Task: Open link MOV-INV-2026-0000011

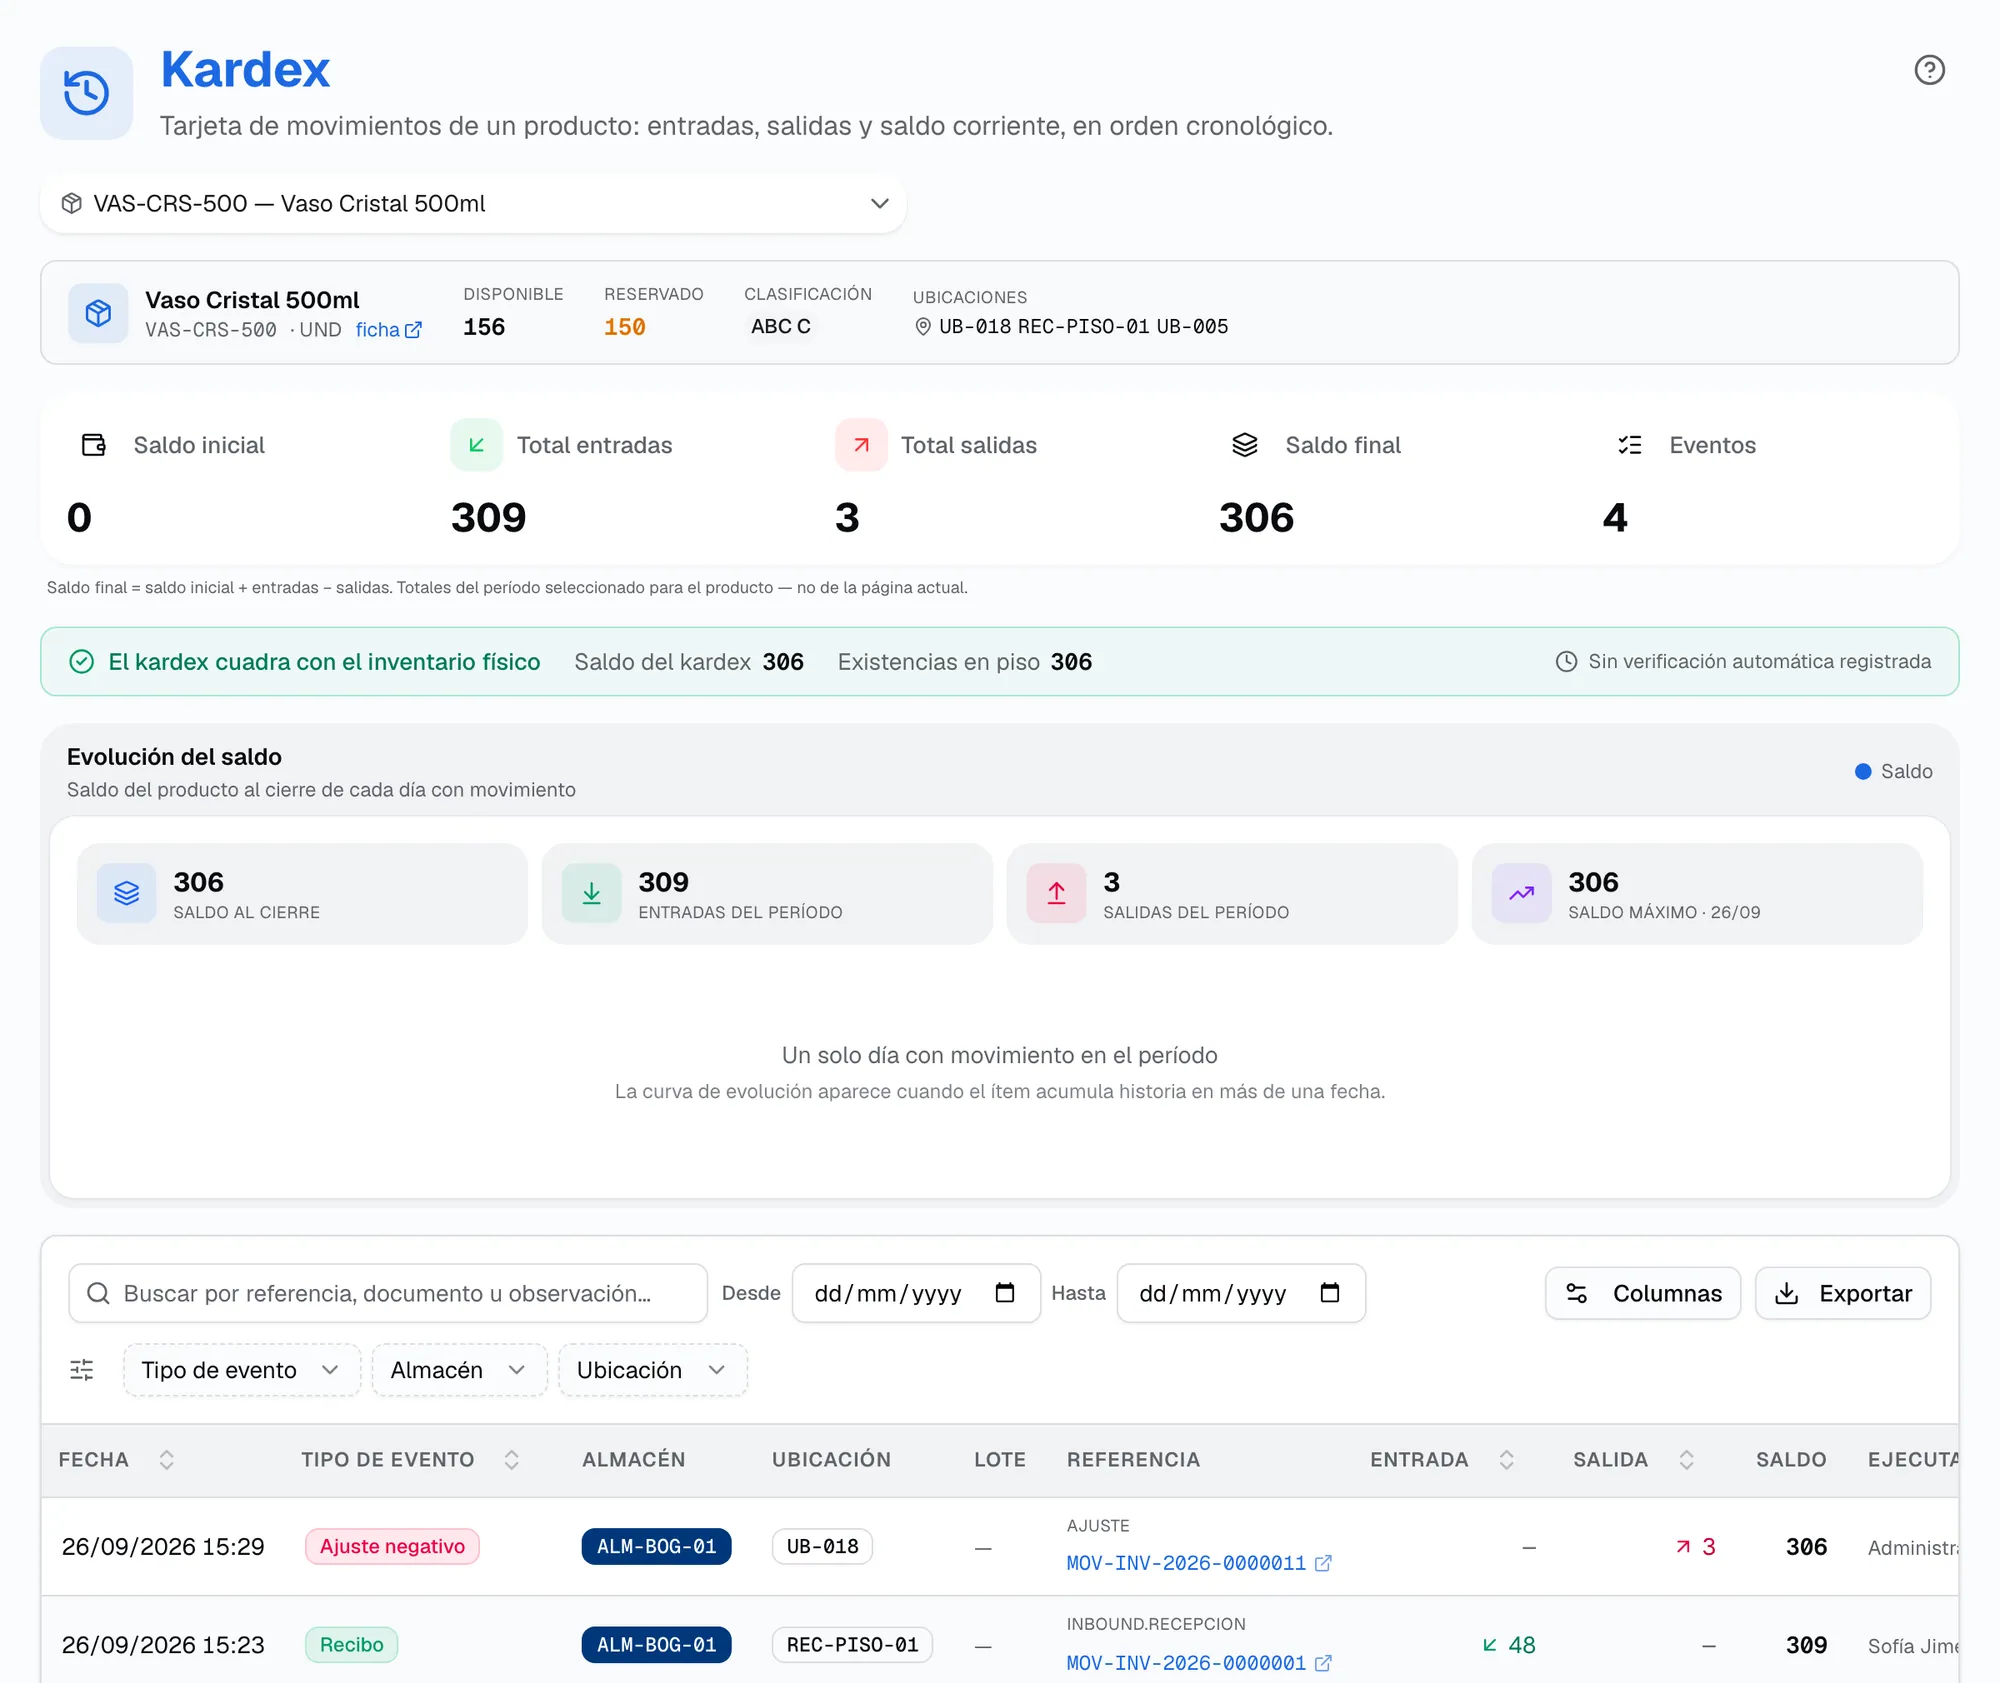Action: click(1199, 1563)
